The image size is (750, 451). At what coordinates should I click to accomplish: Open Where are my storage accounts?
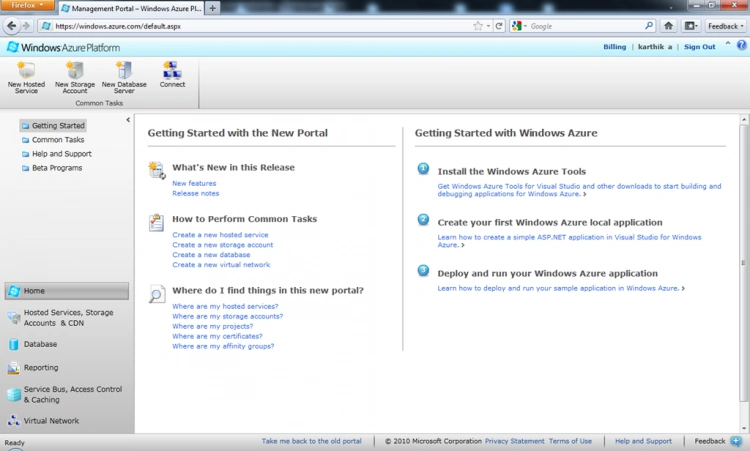tap(227, 316)
